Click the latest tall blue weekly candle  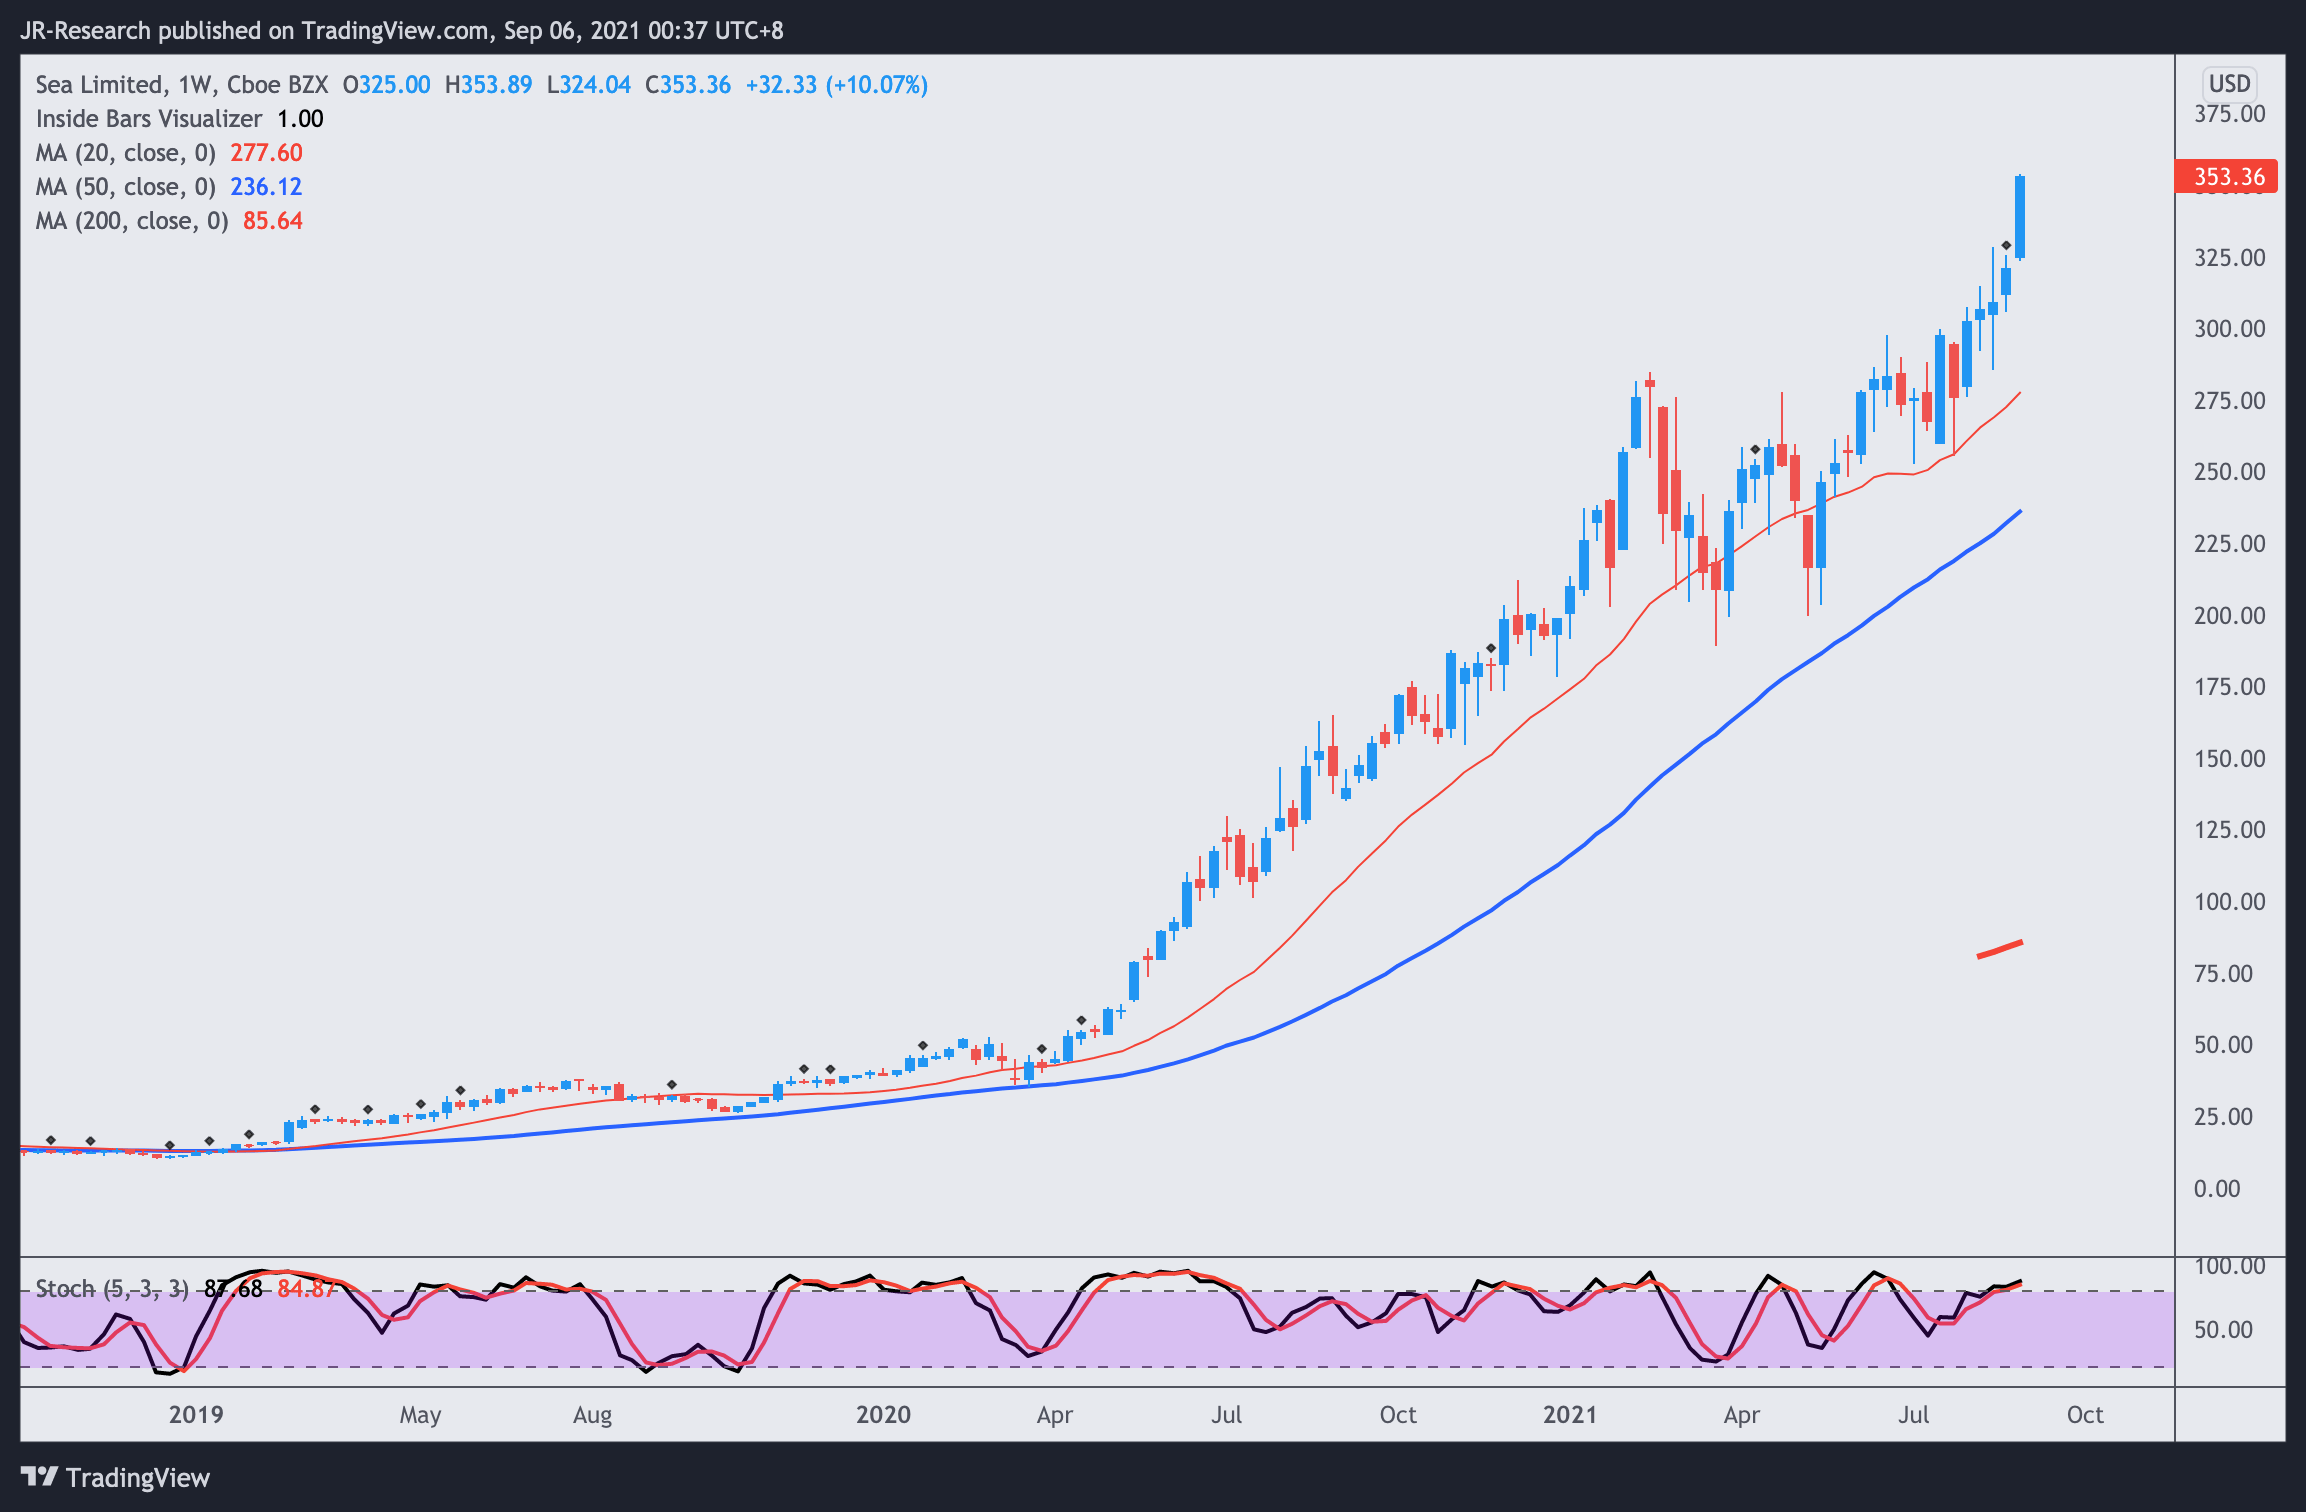click(2020, 218)
